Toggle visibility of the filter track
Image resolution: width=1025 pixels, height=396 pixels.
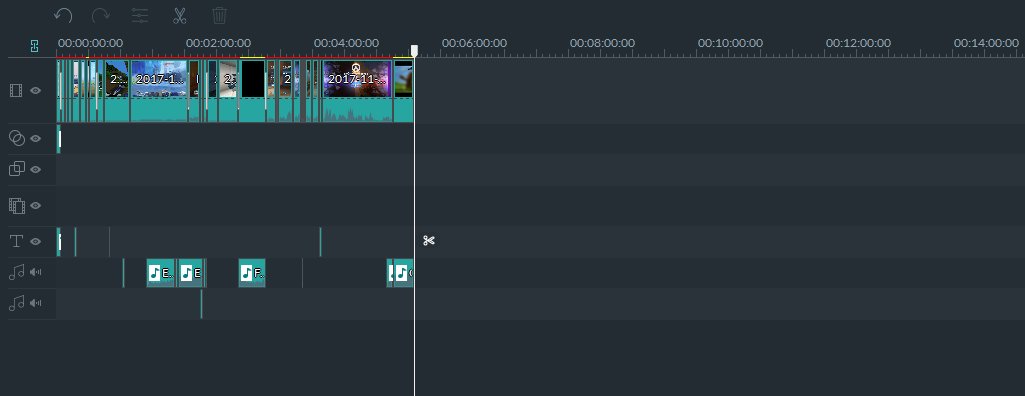(36, 139)
